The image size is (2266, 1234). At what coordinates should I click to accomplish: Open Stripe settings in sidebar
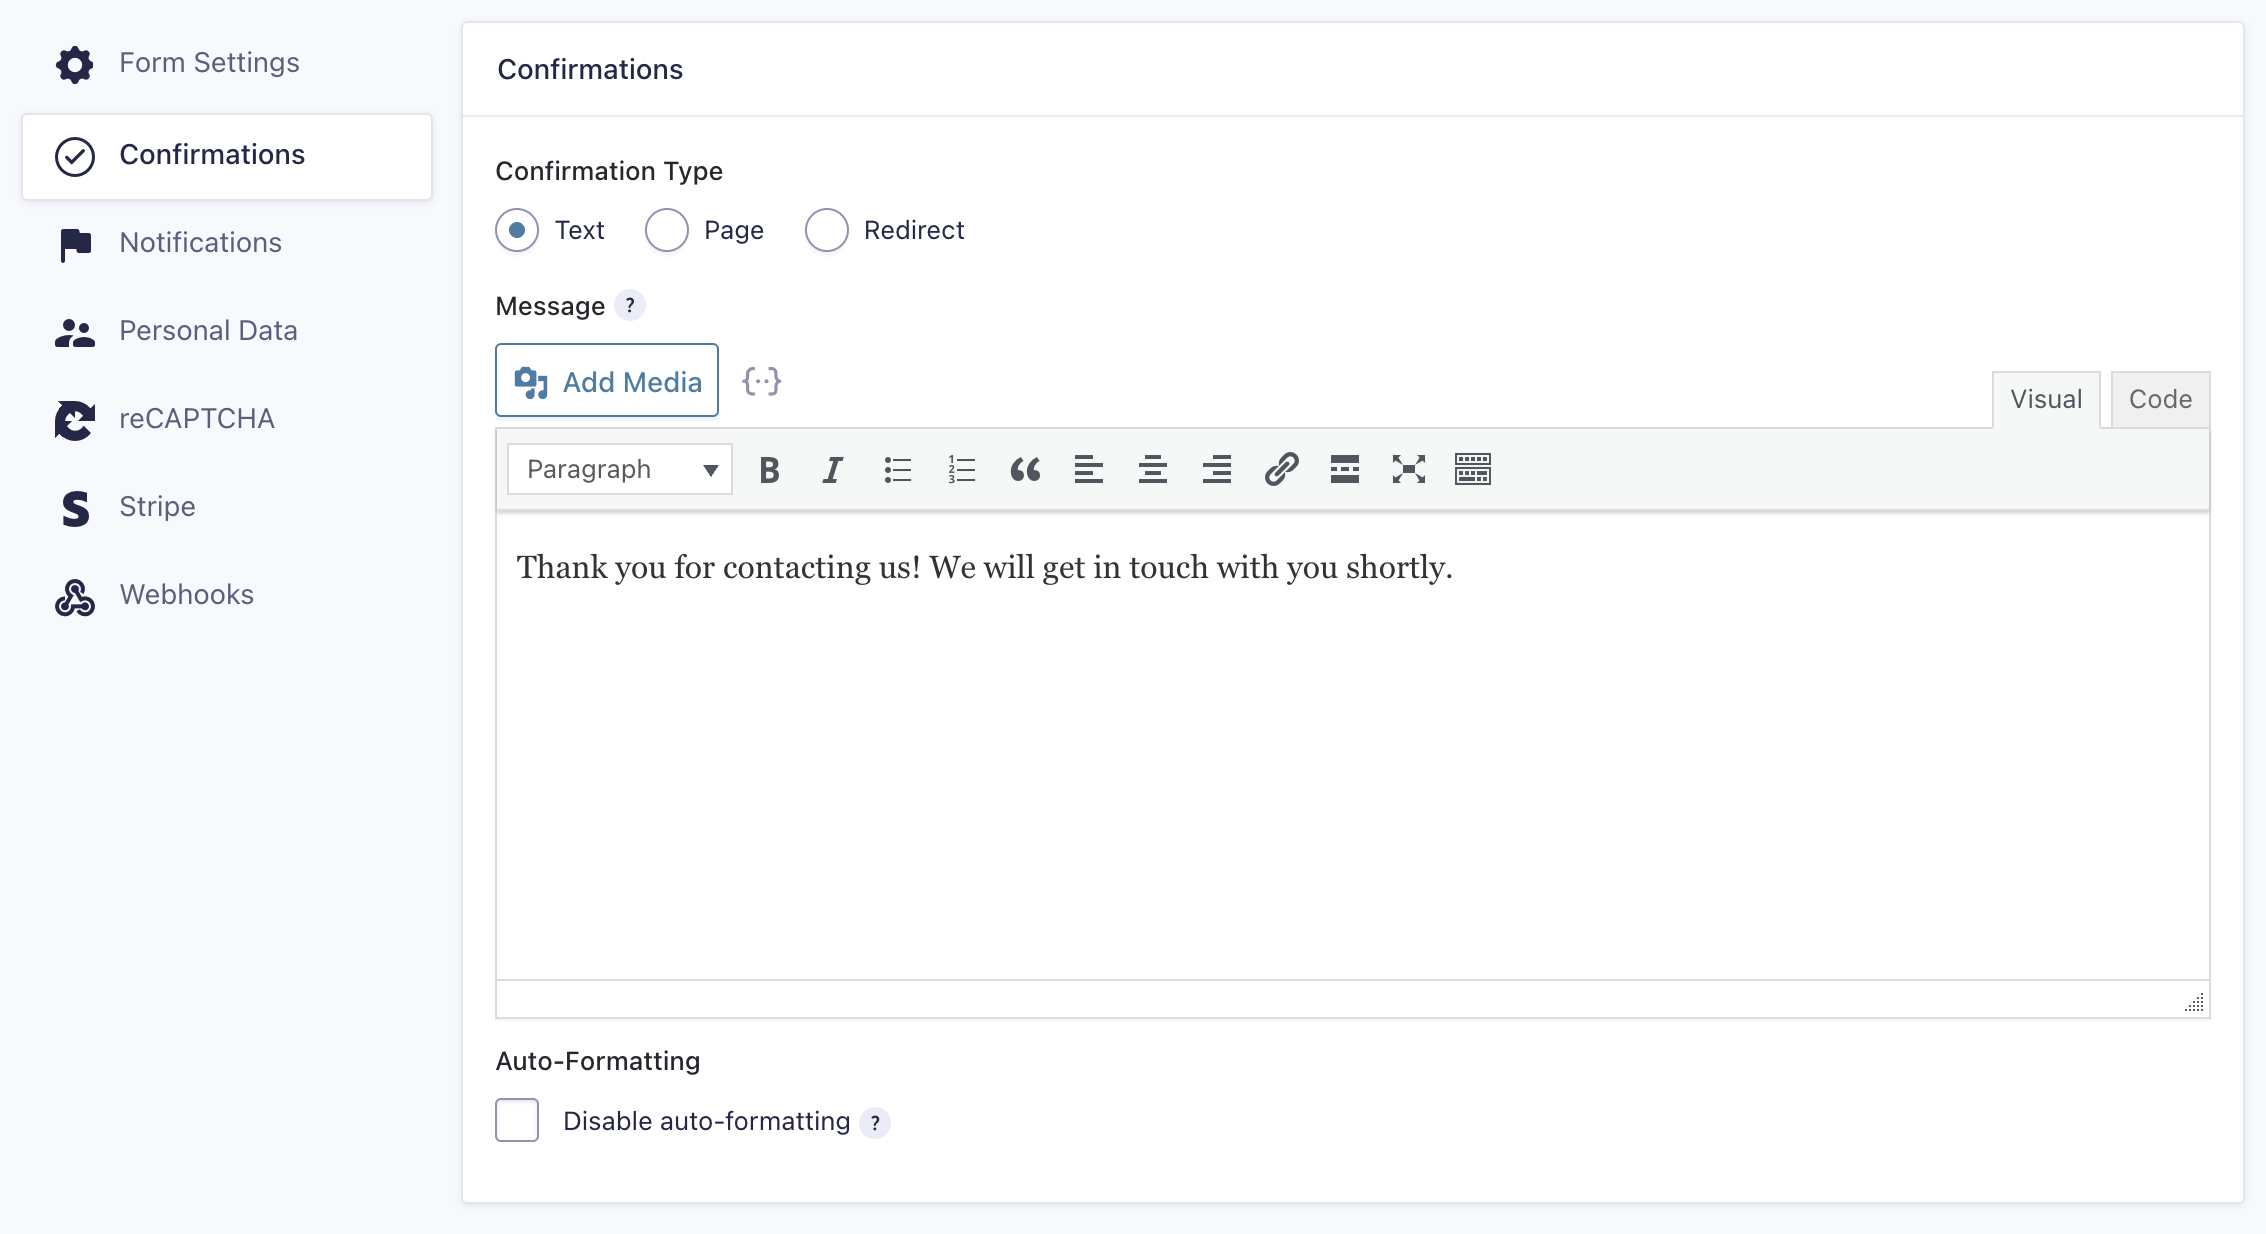point(157,506)
